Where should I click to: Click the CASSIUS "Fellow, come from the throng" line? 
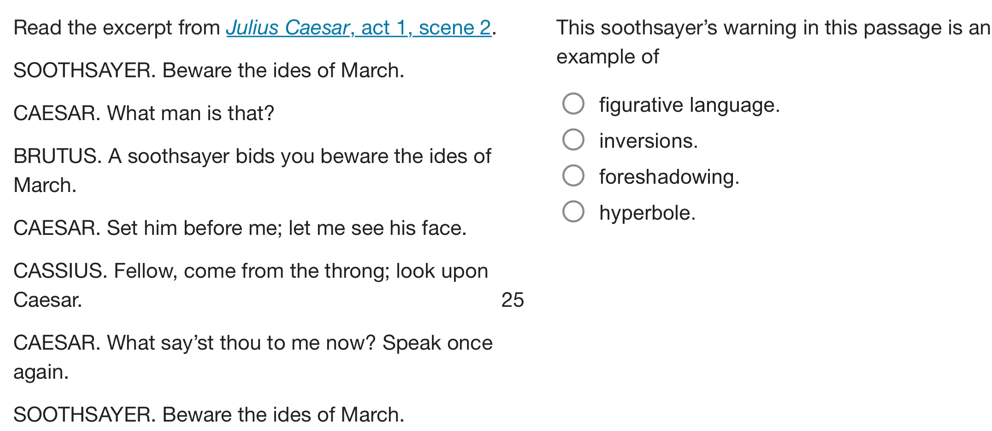click(x=252, y=271)
